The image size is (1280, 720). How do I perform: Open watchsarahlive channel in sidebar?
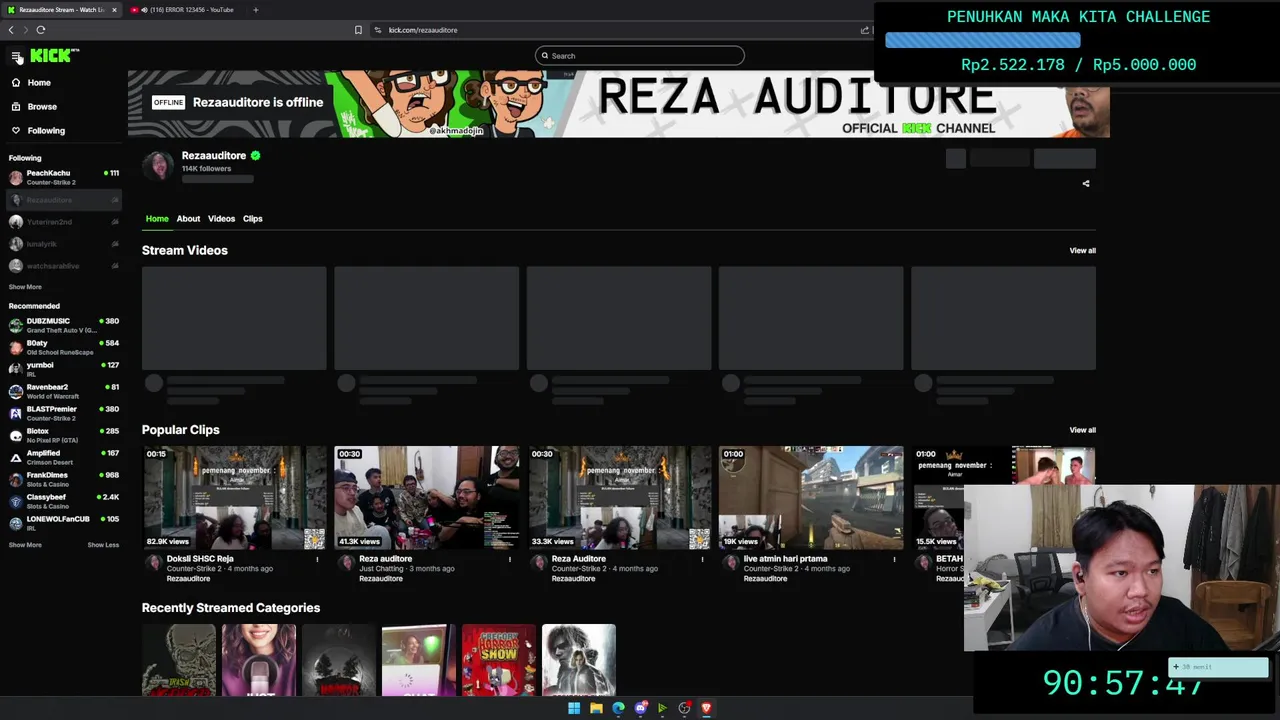coord(62,266)
